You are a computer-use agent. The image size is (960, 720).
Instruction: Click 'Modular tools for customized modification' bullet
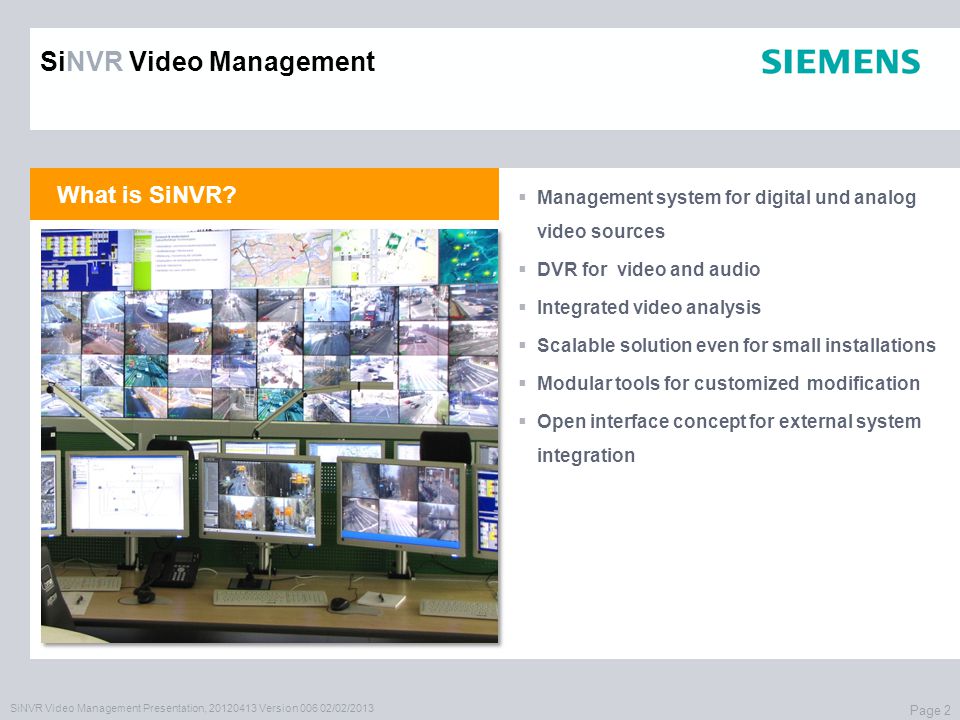[728, 383]
